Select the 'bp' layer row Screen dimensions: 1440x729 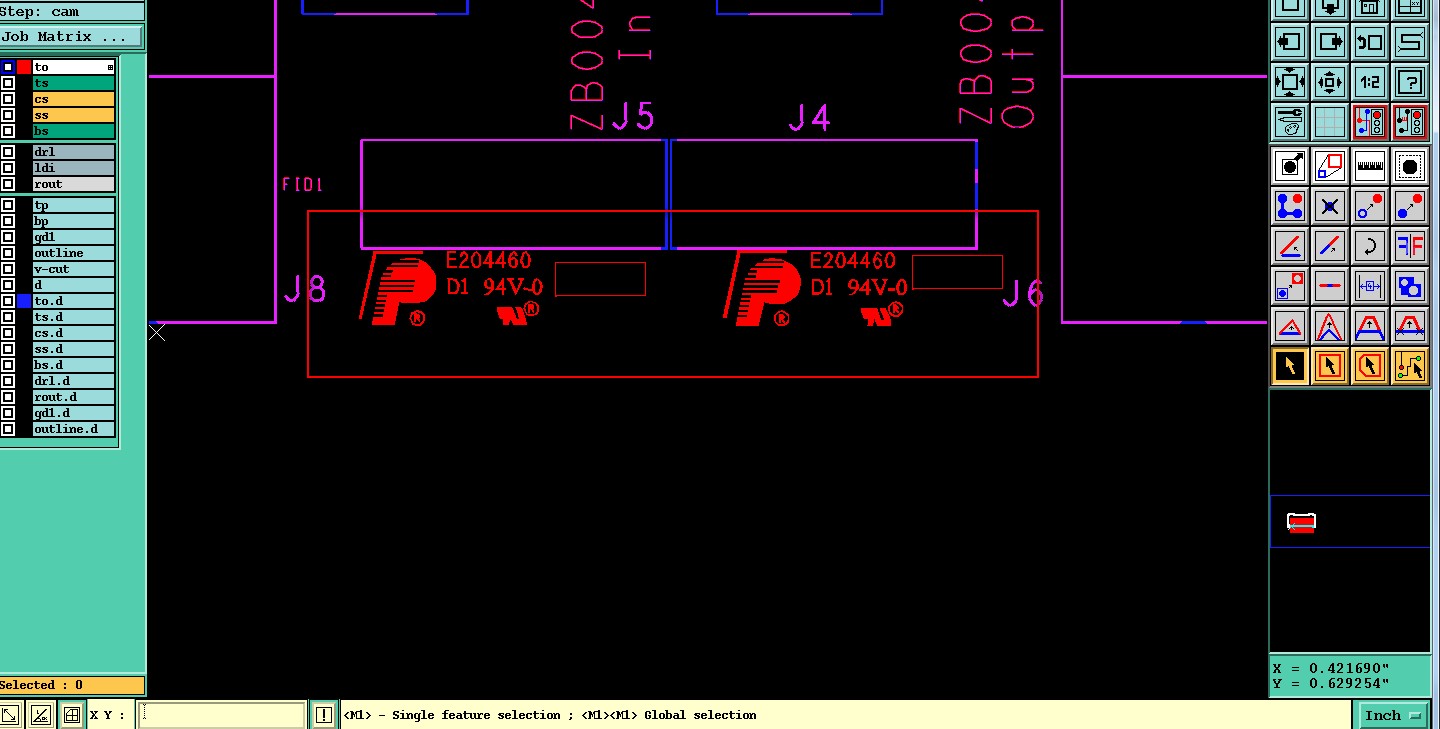[x=74, y=221]
